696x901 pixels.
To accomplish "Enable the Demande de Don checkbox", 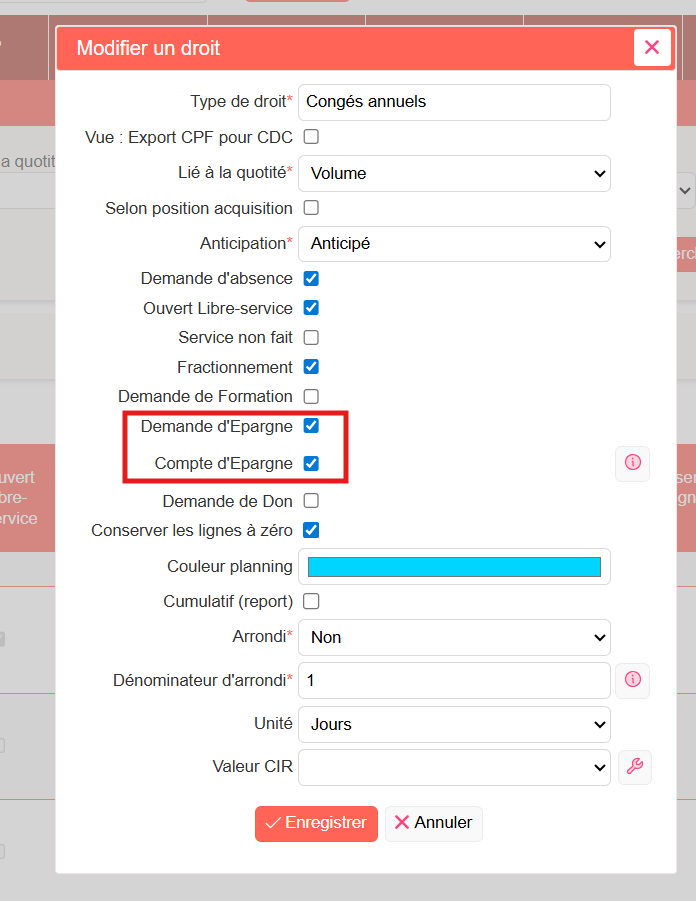I will (x=311, y=500).
